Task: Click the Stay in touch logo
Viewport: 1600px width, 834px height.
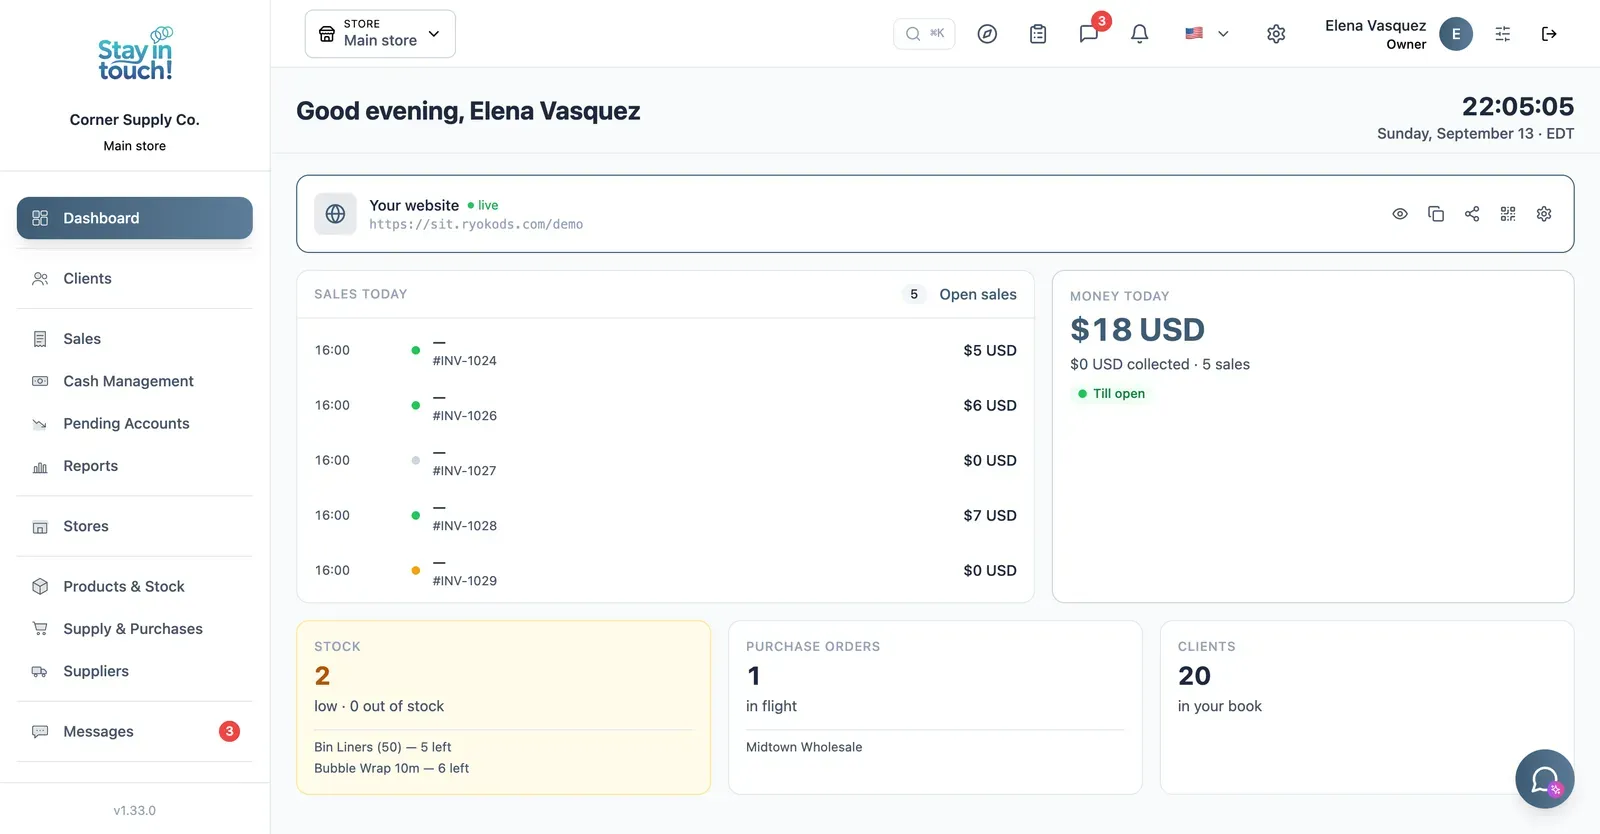Action: point(135,54)
